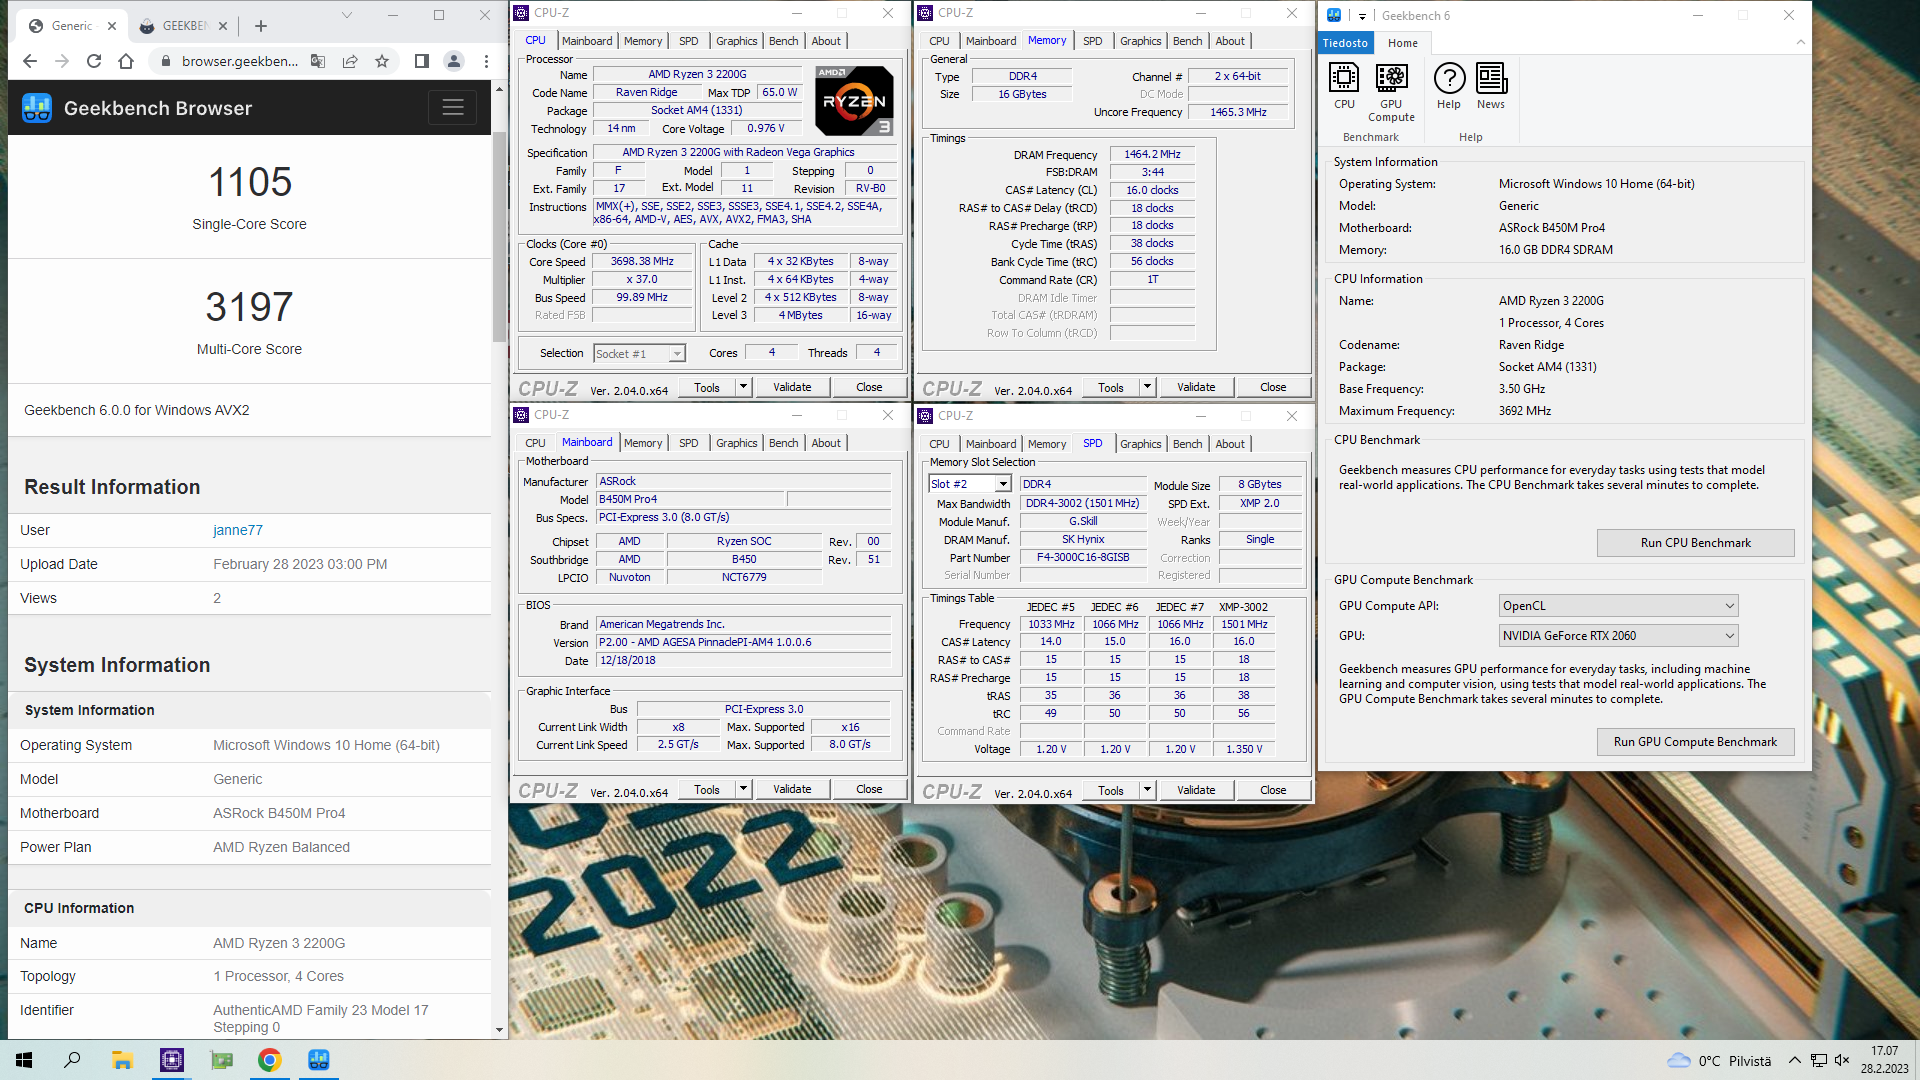Open the browser tab search chevron
This screenshot has width=1920, height=1080.
[347, 15]
